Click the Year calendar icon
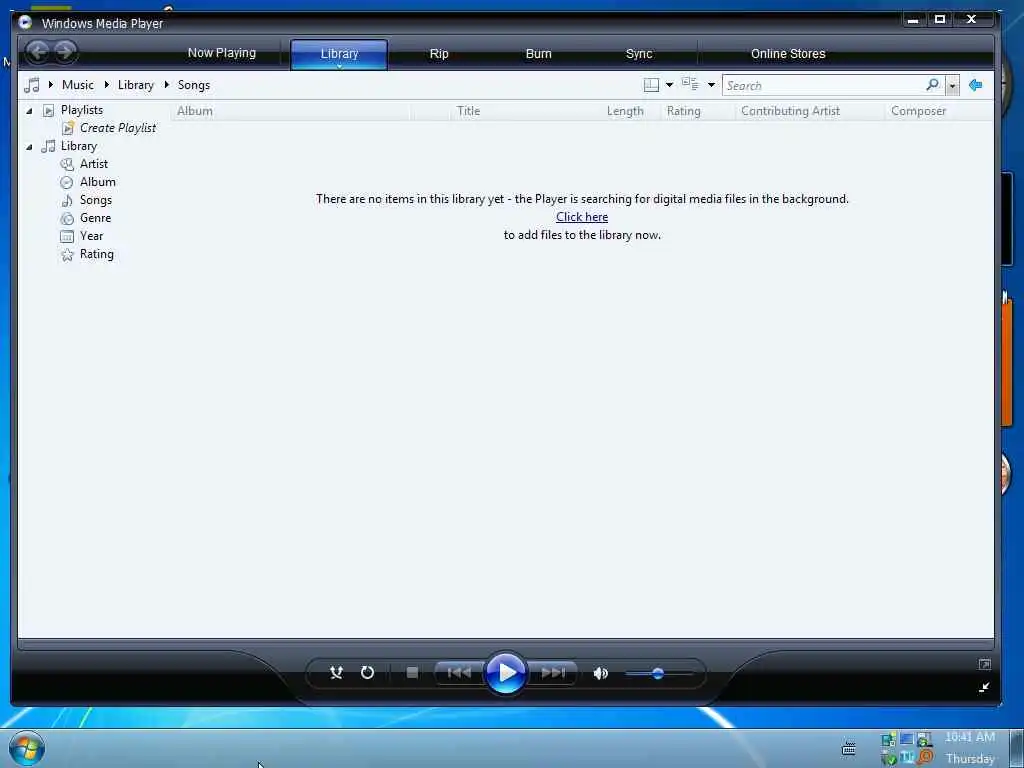This screenshot has height=768, width=1024. pos(67,236)
